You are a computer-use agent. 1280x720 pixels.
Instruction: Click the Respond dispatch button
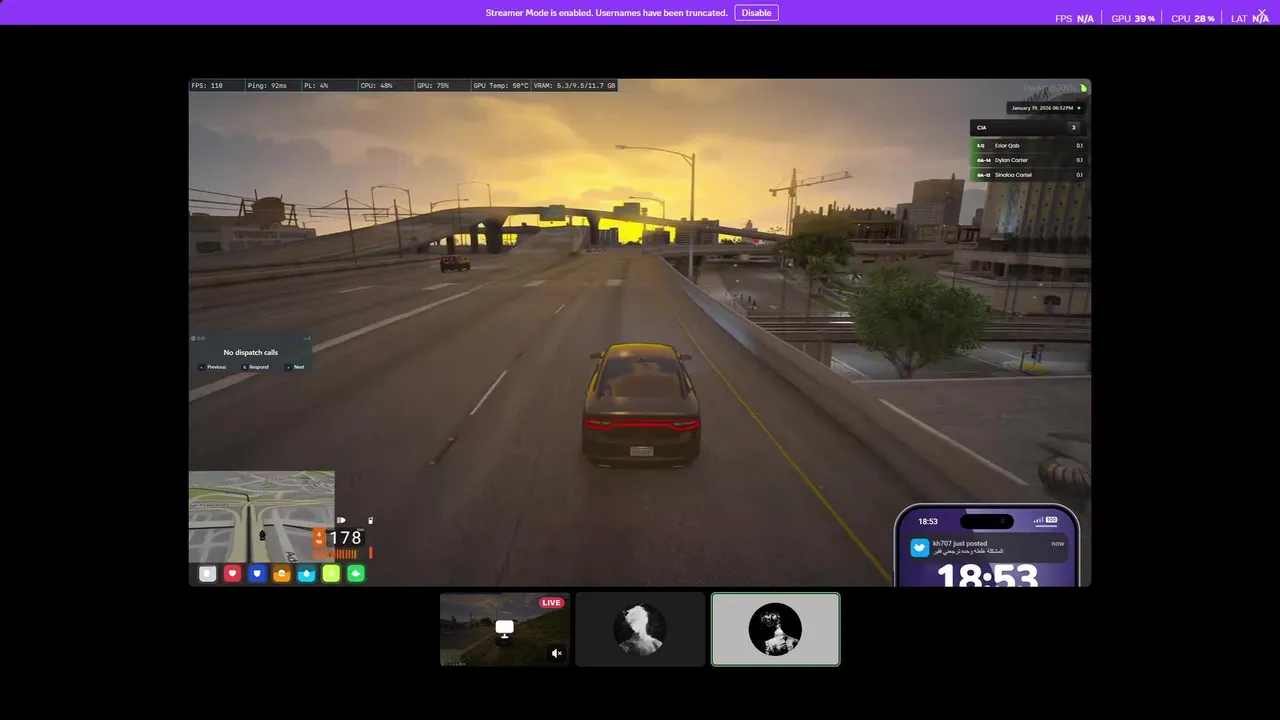pos(256,367)
